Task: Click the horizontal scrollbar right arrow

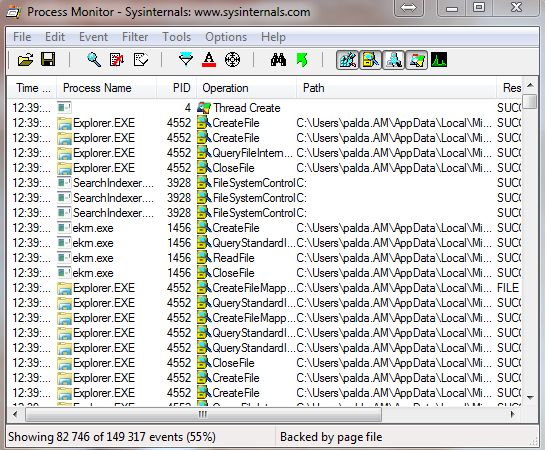Action: click(x=513, y=414)
